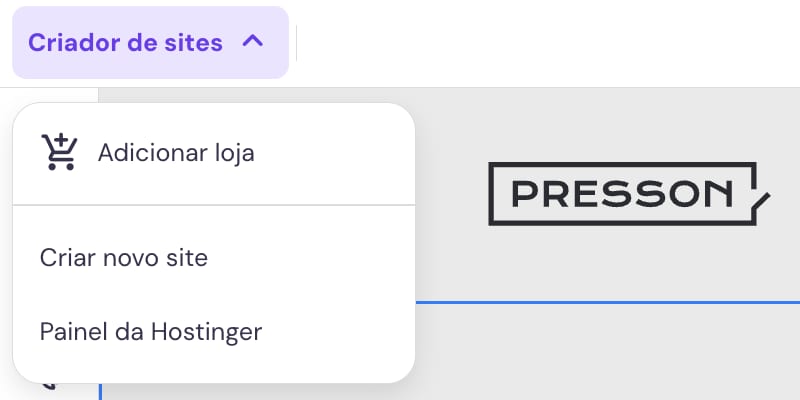Image resolution: width=800 pixels, height=400 pixels.
Task: Click the word "loja" in the dropdown menu
Action: 234,153
